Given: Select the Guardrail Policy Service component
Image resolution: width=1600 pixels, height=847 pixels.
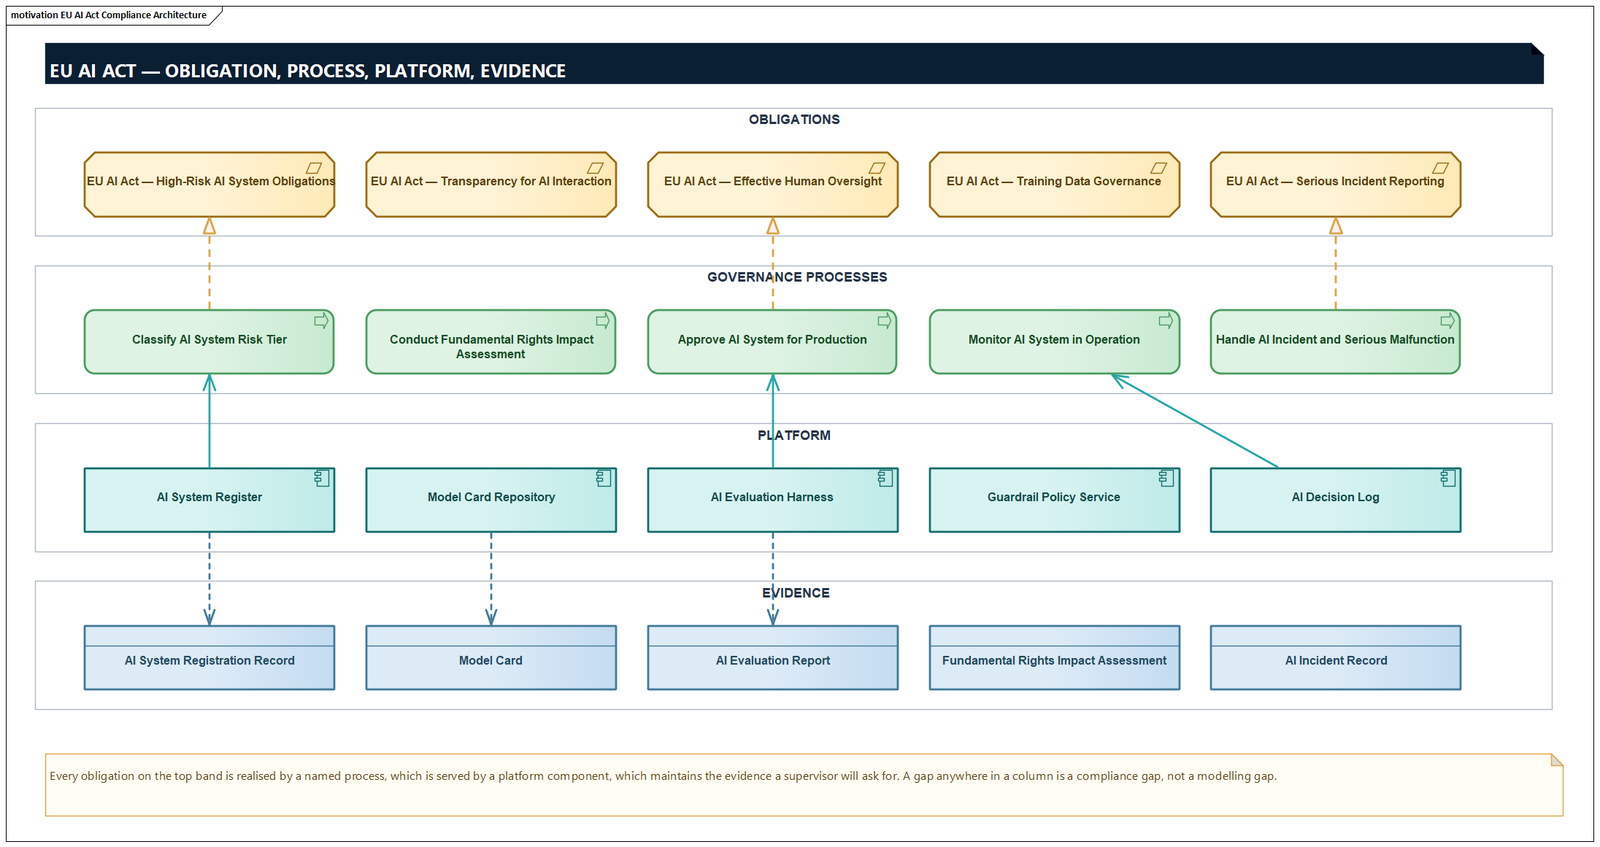Looking at the screenshot, I should (x=1054, y=500).
